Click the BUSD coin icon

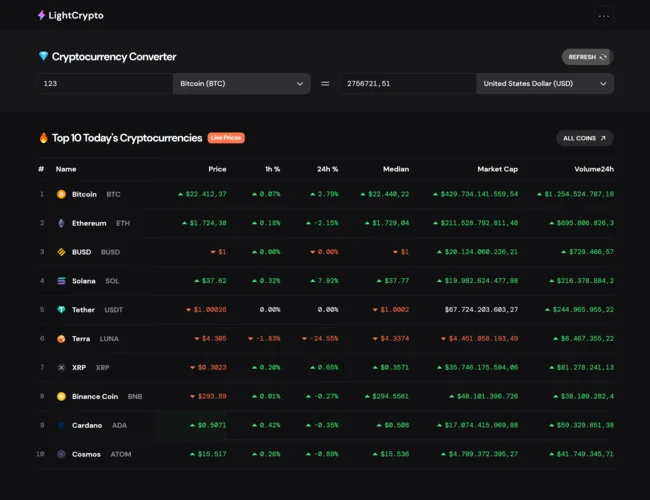click(x=61, y=252)
